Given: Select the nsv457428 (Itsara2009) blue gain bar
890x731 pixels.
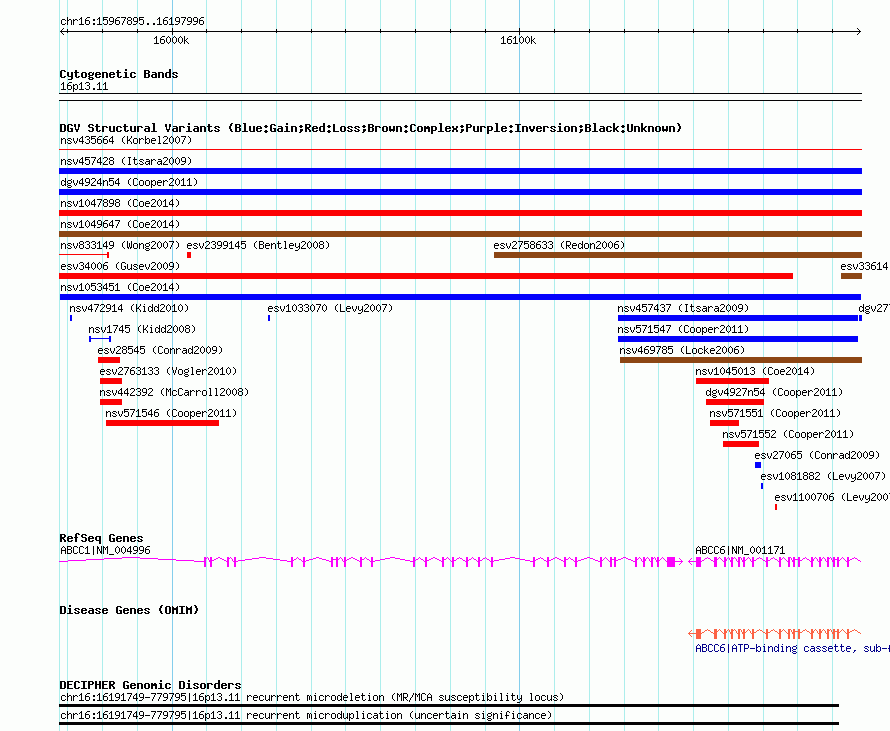Looking at the screenshot, I should click(460, 171).
